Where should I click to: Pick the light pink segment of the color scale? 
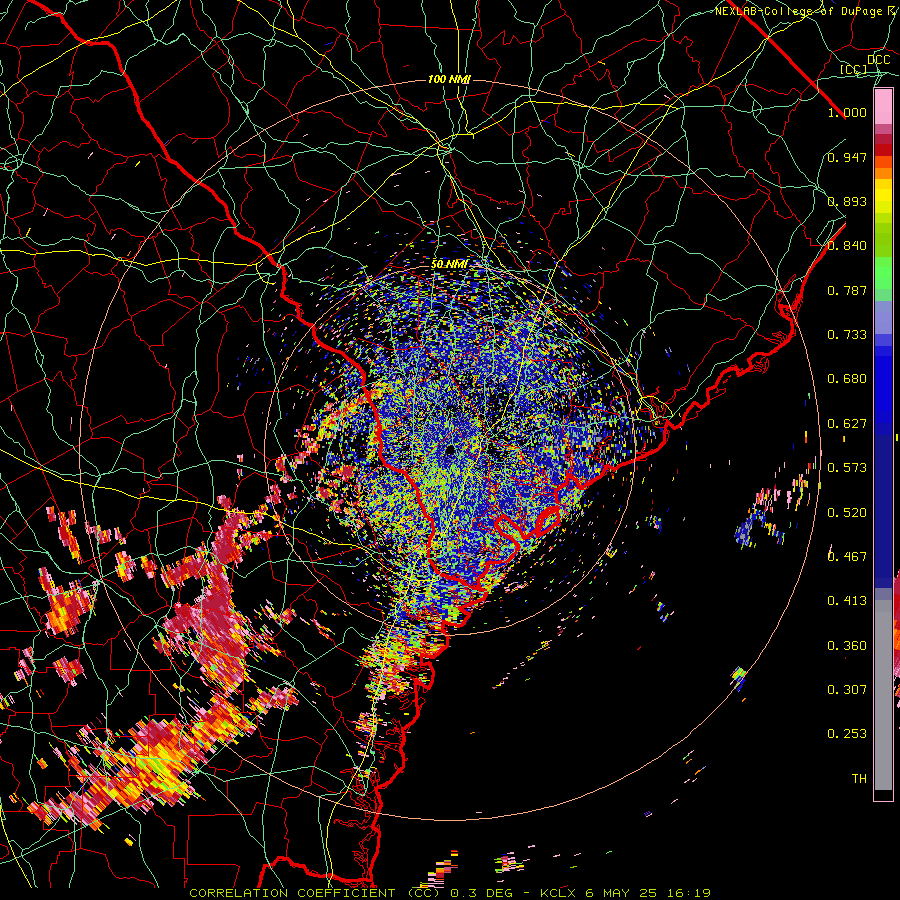(883, 106)
